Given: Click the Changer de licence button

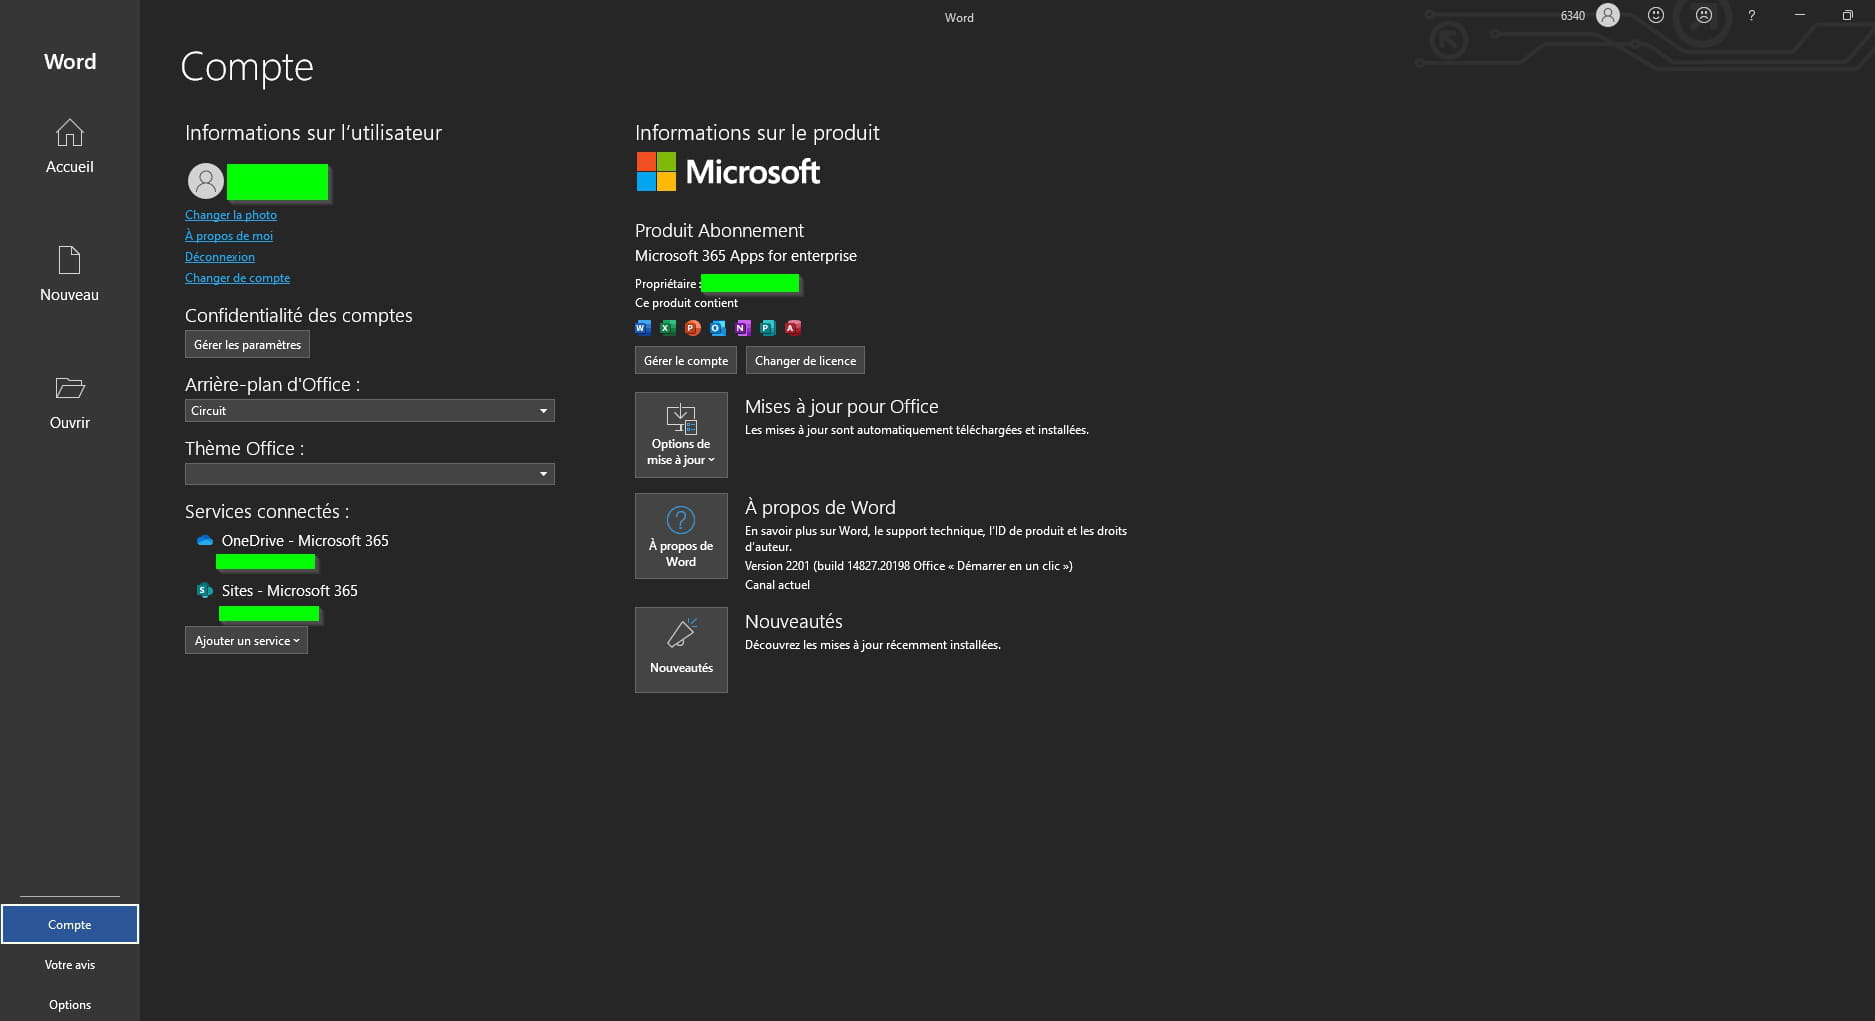Looking at the screenshot, I should coord(805,360).
